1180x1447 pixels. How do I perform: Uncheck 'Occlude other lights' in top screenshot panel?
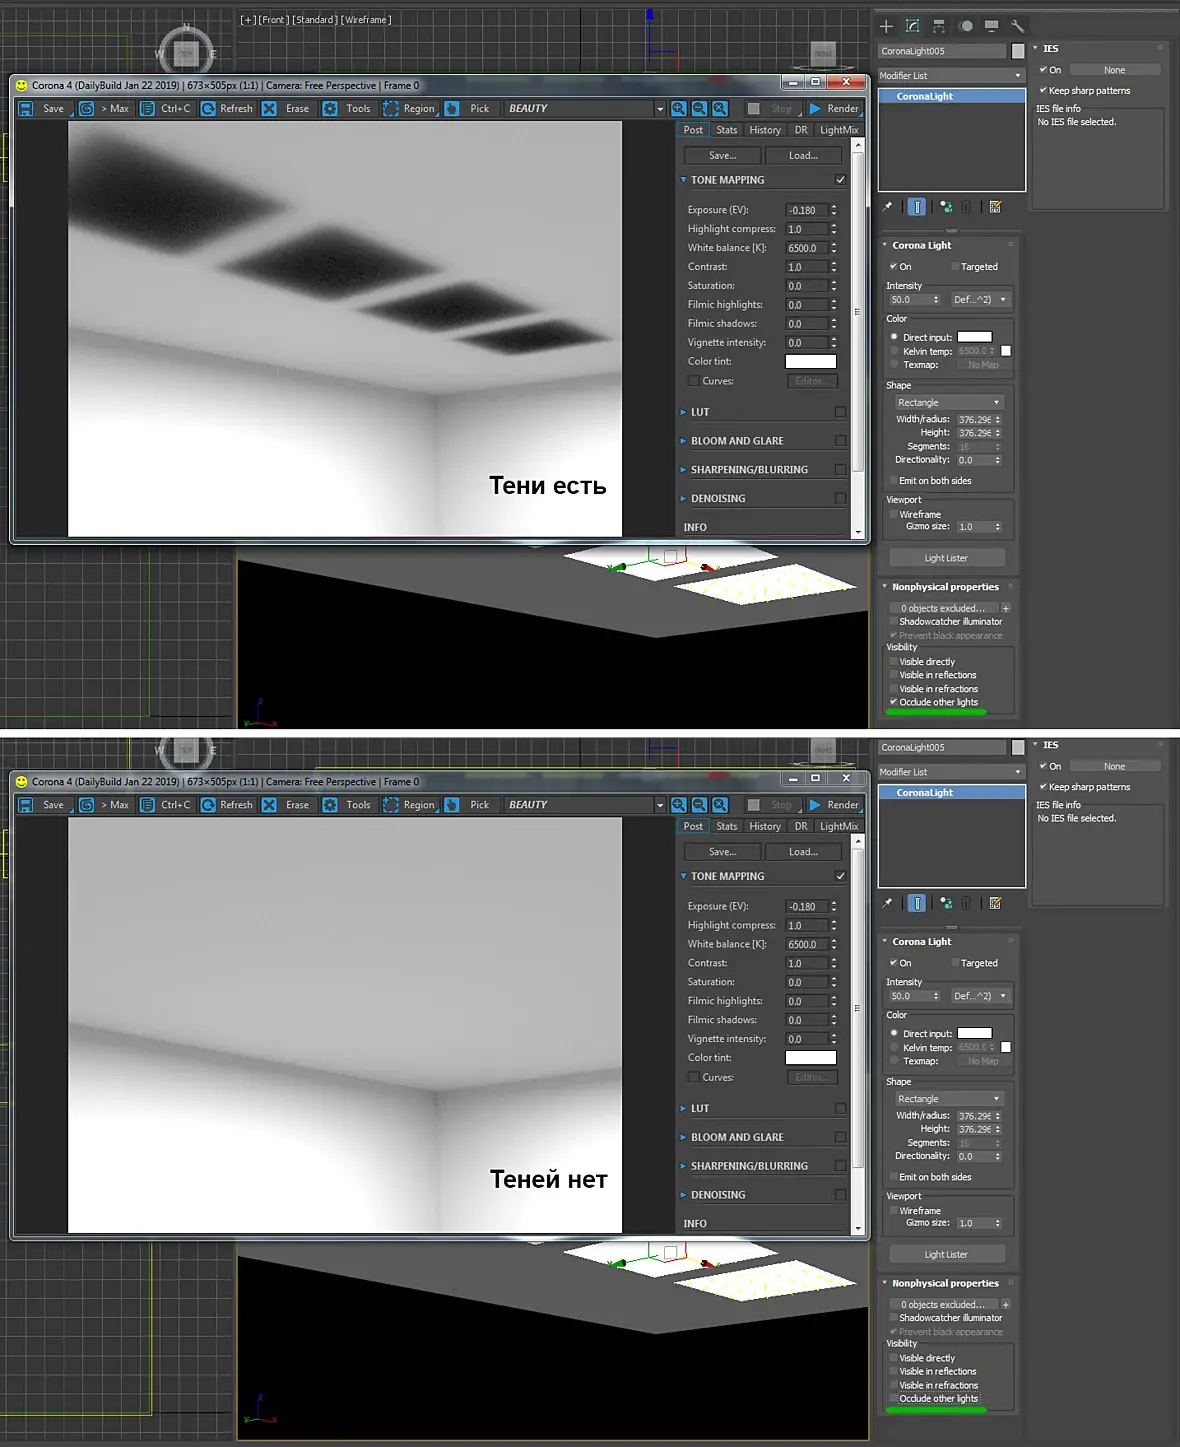pyautogui.click(x=893, y=702)
